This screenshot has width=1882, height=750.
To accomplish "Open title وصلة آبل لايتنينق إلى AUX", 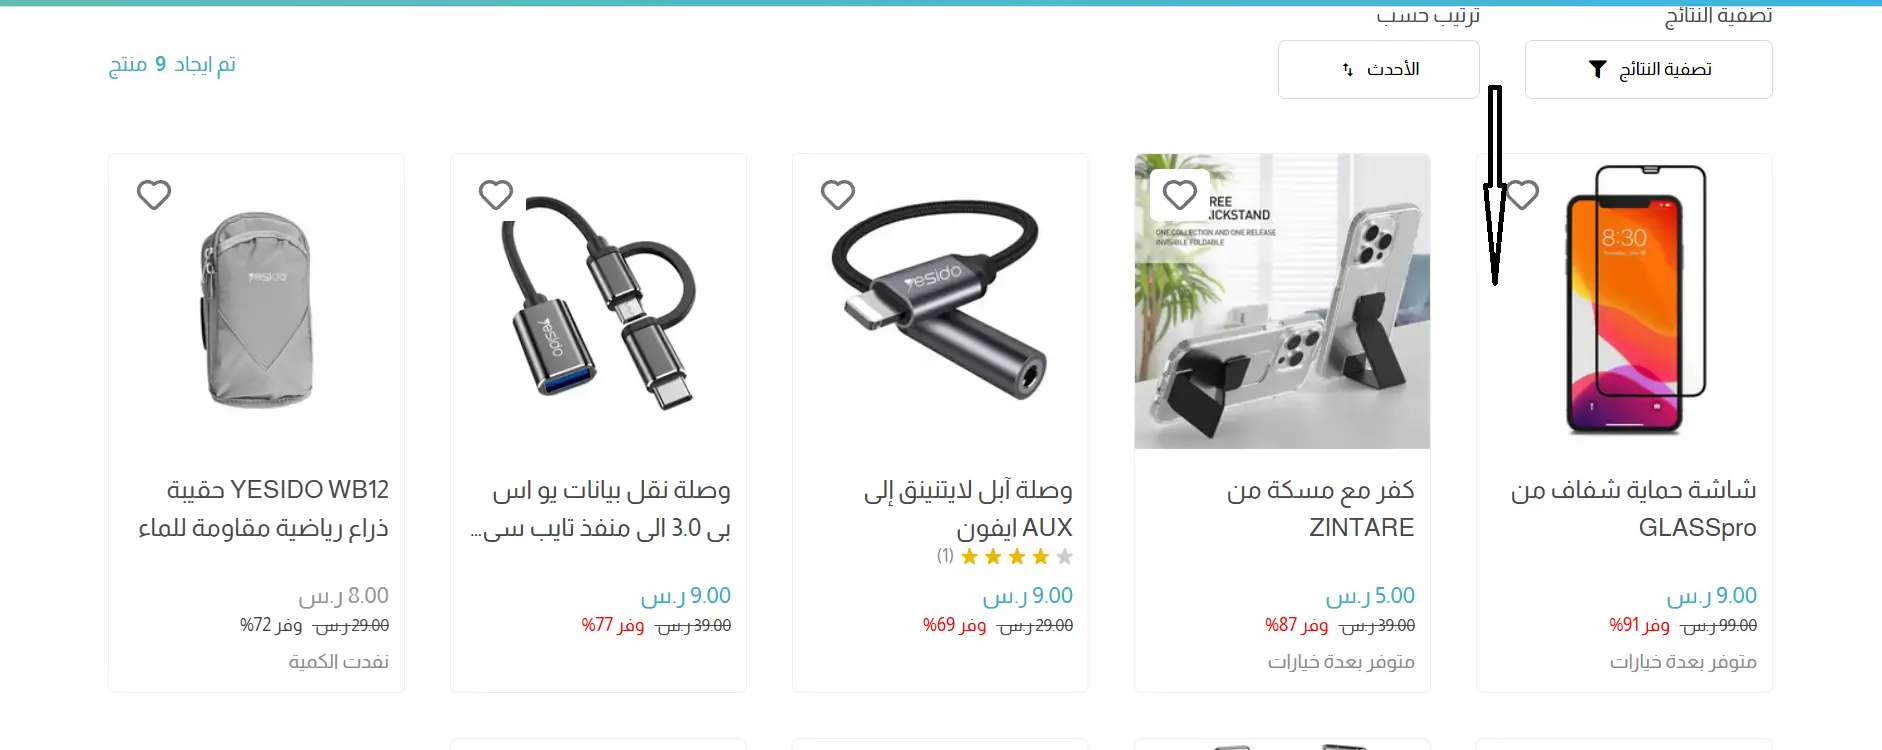I will pyautogui.click(x=968, y=508).
